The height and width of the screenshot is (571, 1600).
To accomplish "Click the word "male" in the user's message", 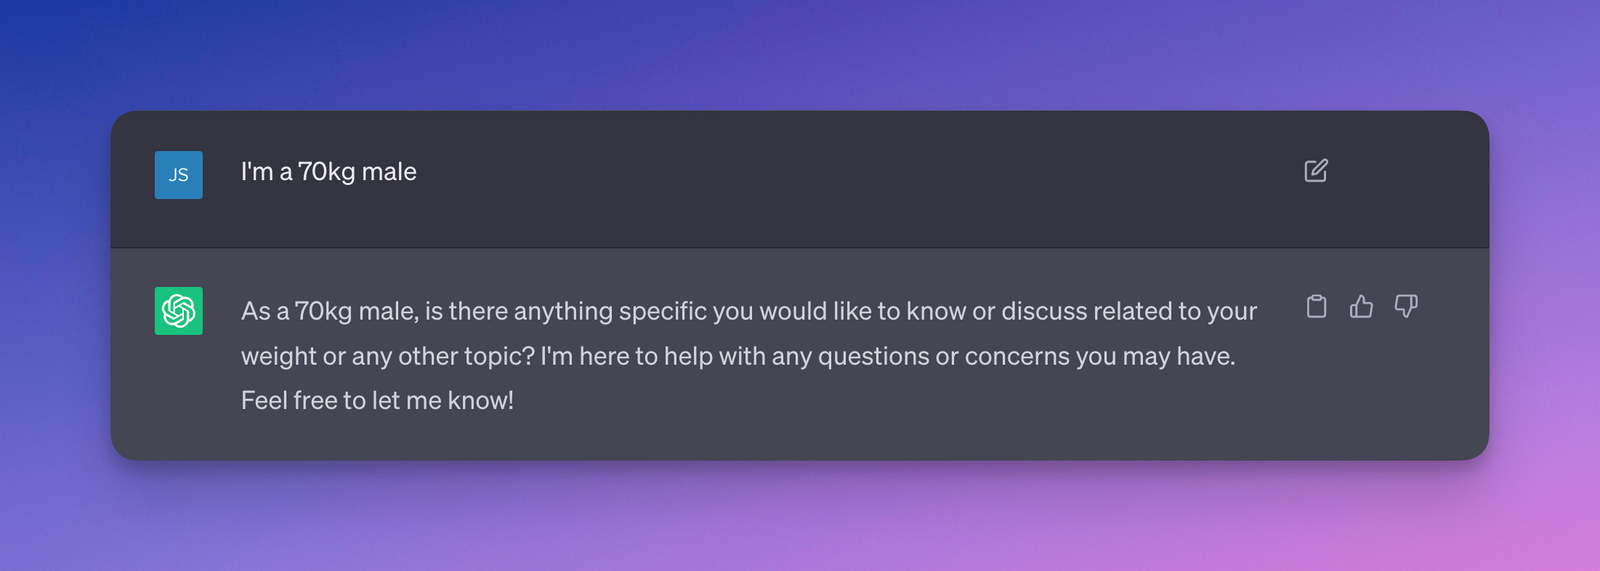I will (x=389, y=172).
